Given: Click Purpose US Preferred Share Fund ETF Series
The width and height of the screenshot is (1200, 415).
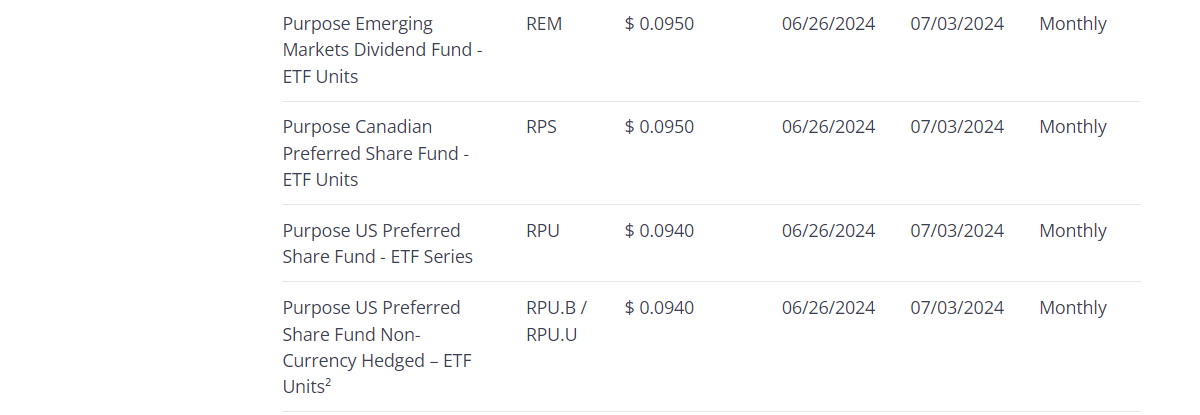Looking at the screenshot, I should pos(377,243).
